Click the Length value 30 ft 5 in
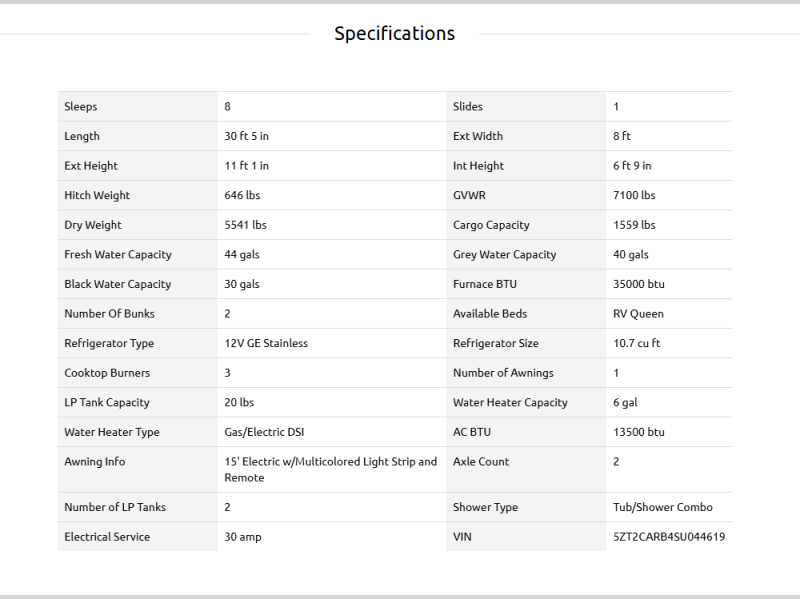The width and height of the screenshot is (800, 599). pyautogui.click(x=247, y=136)
